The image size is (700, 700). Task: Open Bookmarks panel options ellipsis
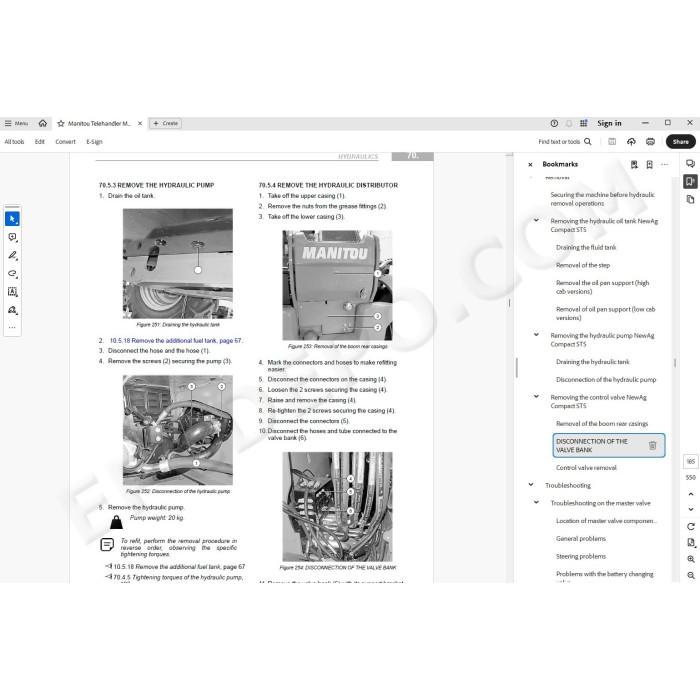pyautogui.click(x=664, y=164)
